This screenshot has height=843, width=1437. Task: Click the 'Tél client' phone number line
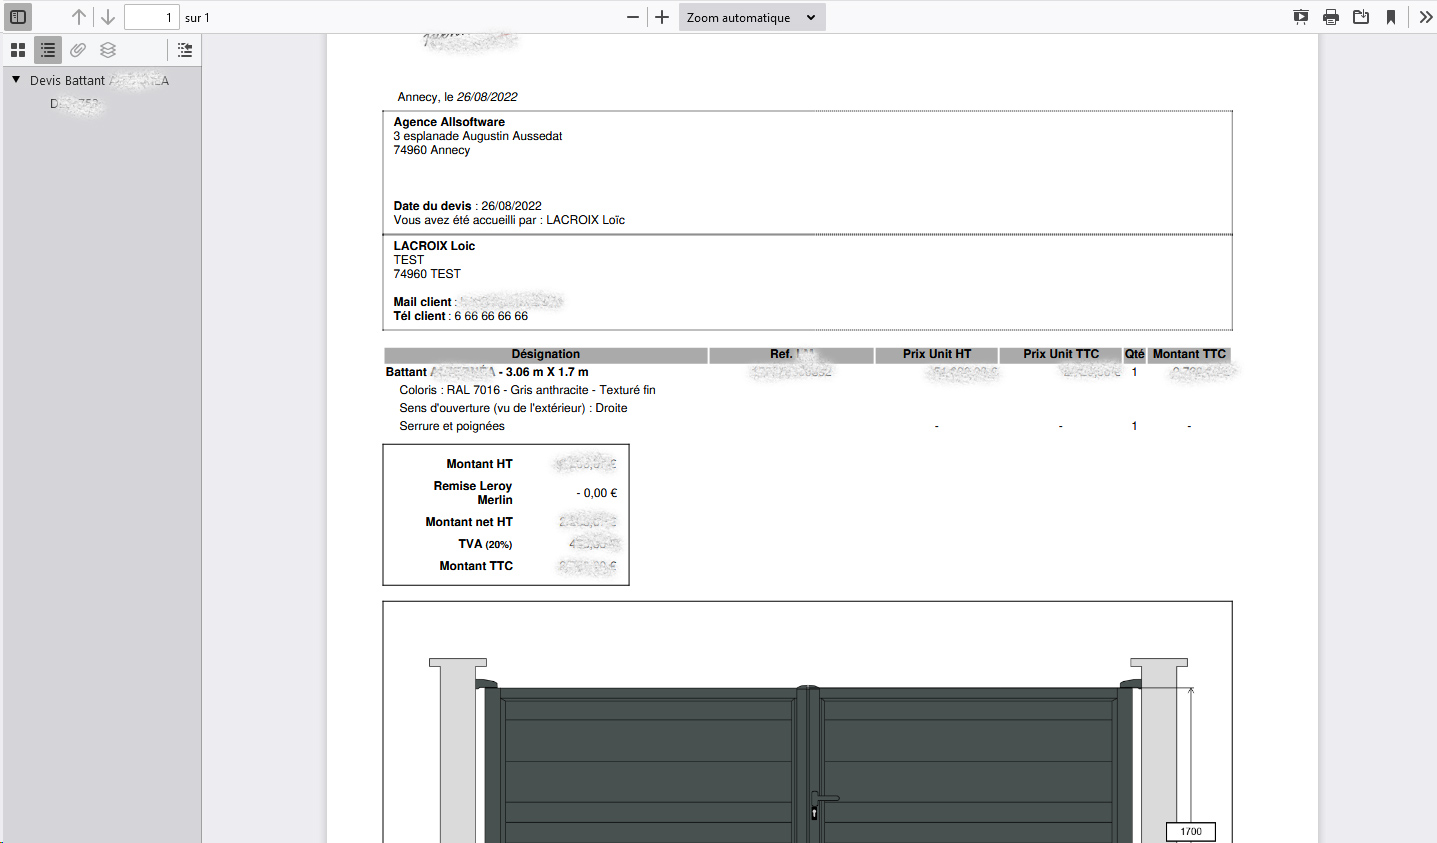coord(460,316)
